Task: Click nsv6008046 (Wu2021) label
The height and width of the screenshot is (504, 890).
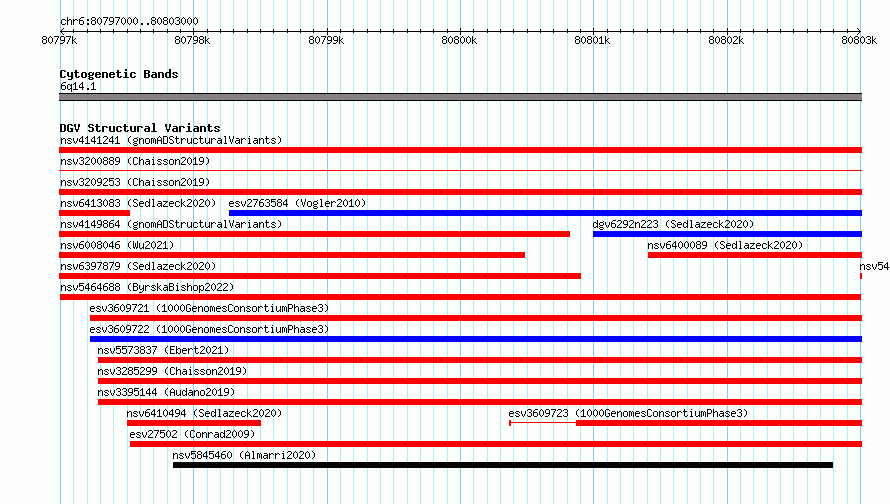Action: coord(117,245)
